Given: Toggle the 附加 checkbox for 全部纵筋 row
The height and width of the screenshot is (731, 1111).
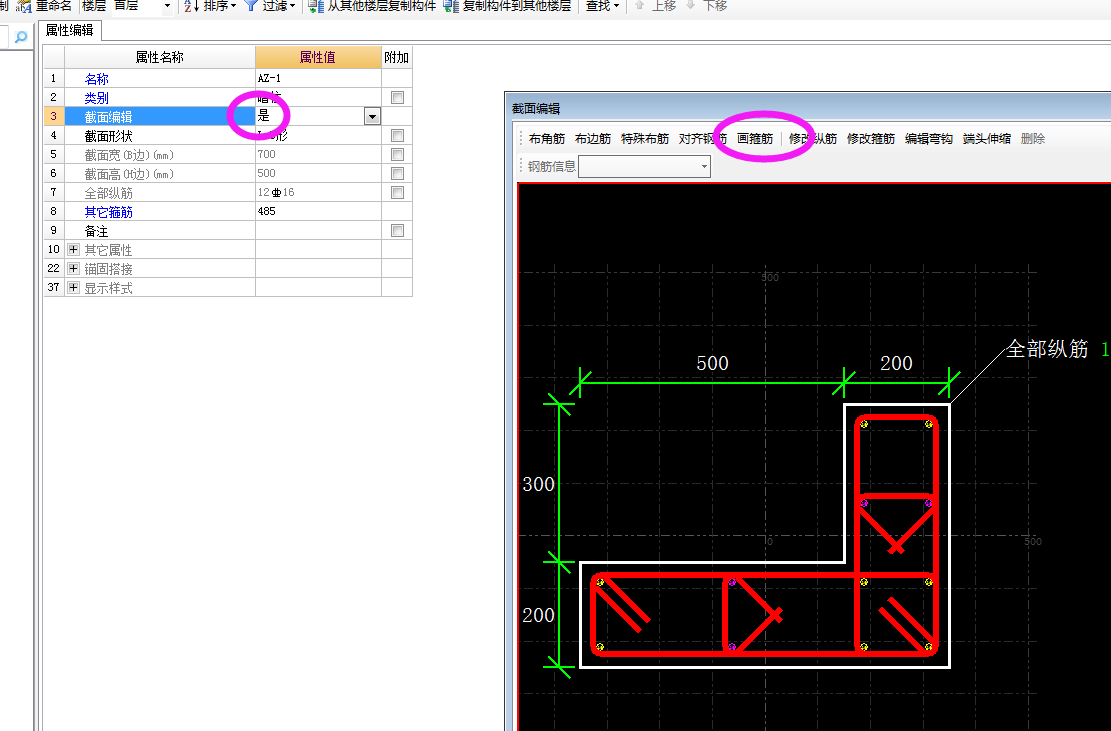Looking at the screenshot, I should click(397, 193).
